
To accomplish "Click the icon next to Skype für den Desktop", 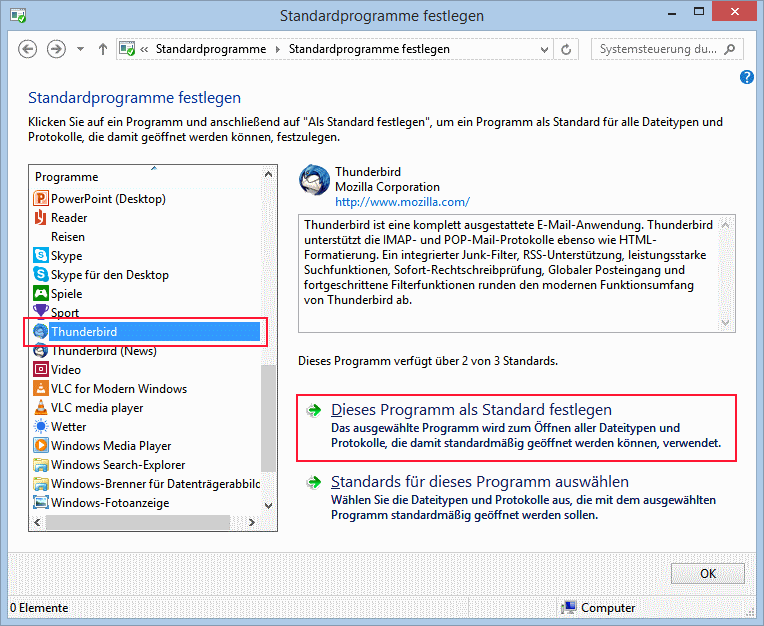I will (40, 275).
